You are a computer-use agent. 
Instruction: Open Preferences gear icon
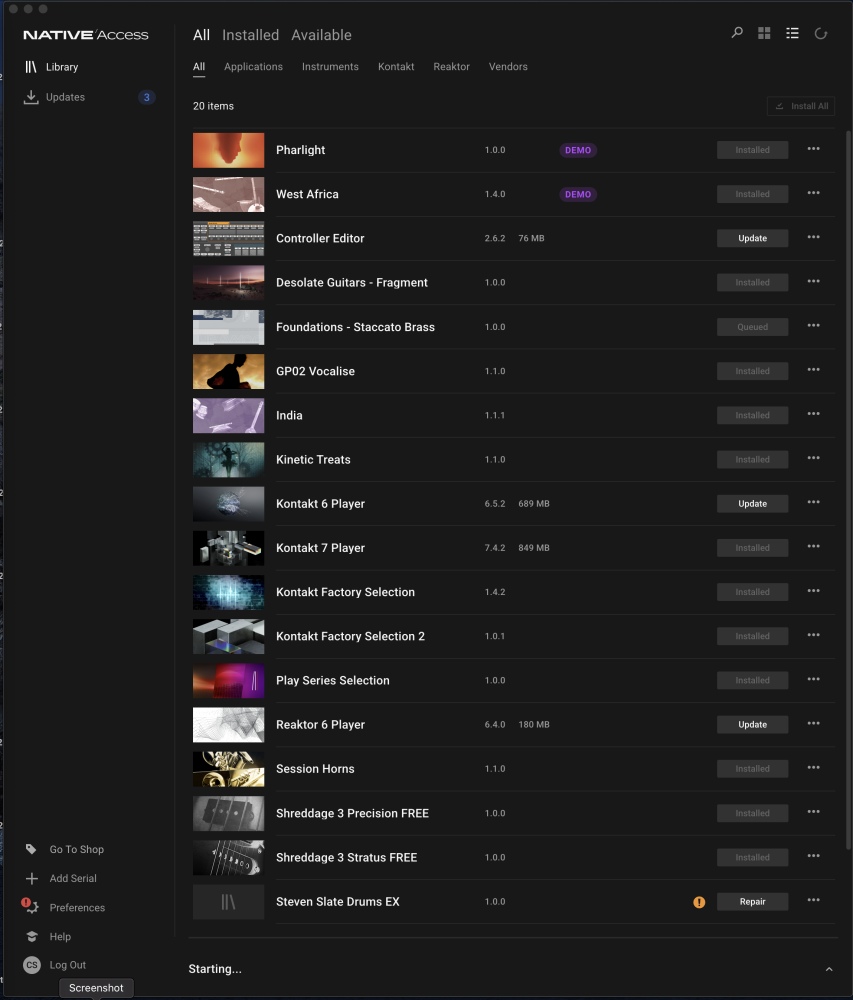point(31,906)
